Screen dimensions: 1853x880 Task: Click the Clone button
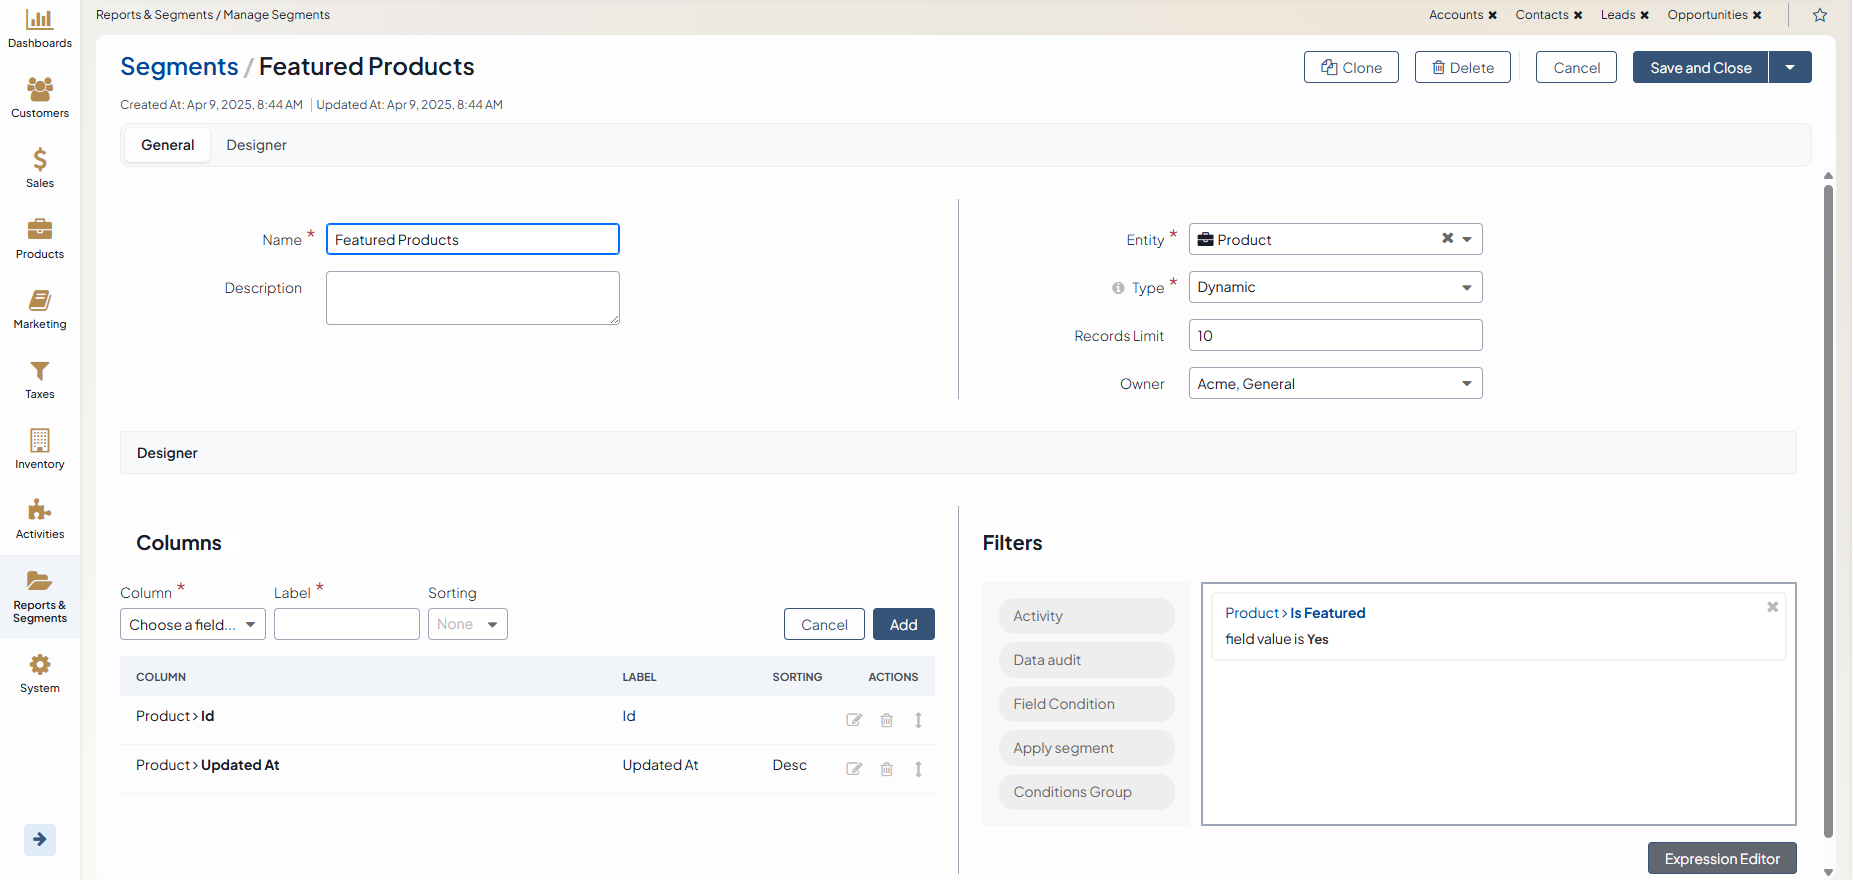(x=1351, y=67)
